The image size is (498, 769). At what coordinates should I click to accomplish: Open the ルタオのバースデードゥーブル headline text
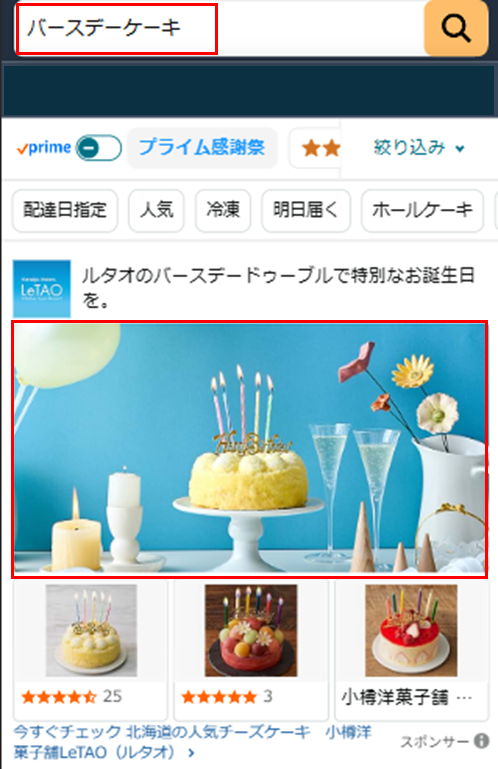(278, 287)
